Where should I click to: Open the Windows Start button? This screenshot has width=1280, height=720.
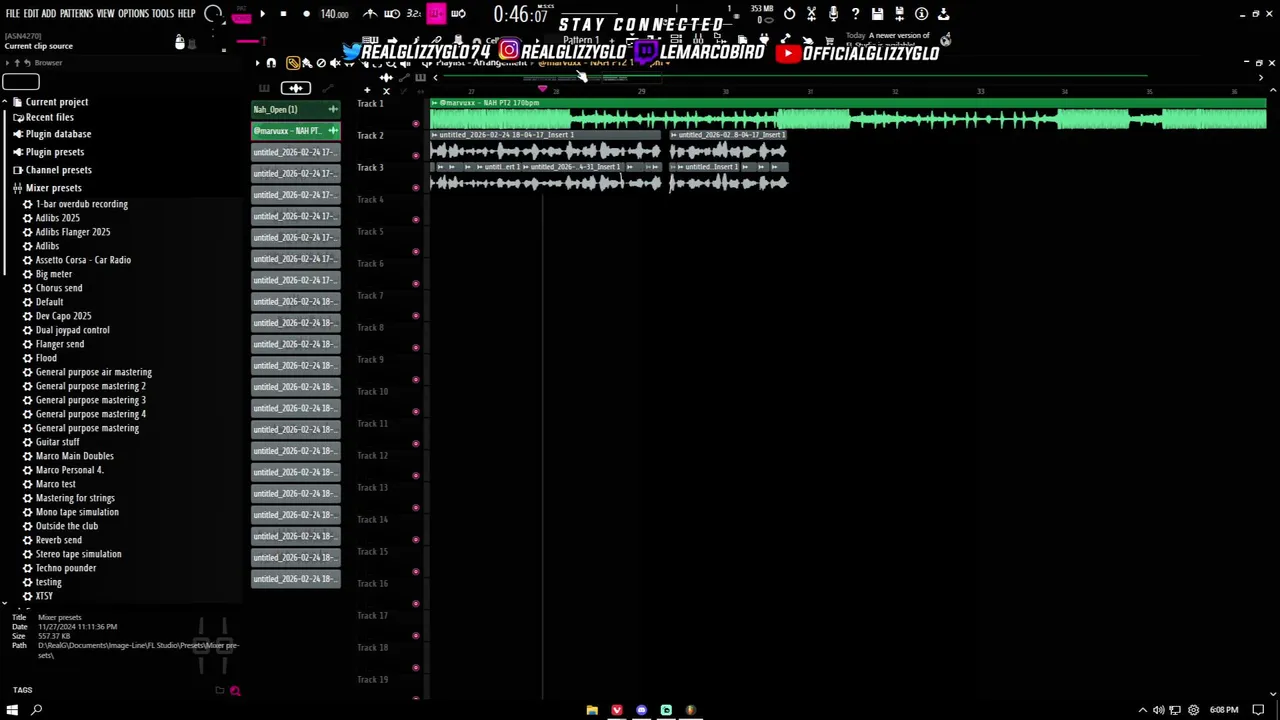(12, 710)
